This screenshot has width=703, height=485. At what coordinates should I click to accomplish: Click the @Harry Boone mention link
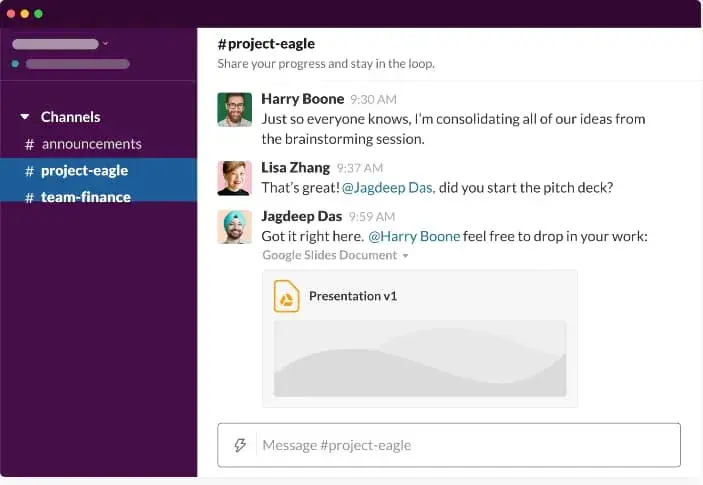coord(414,236)
